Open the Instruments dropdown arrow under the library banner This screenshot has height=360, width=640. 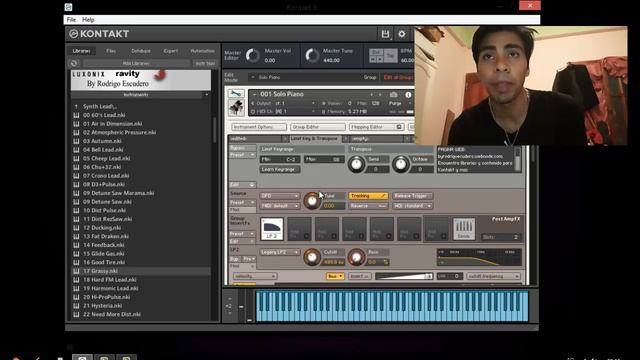tap(207, 95)
